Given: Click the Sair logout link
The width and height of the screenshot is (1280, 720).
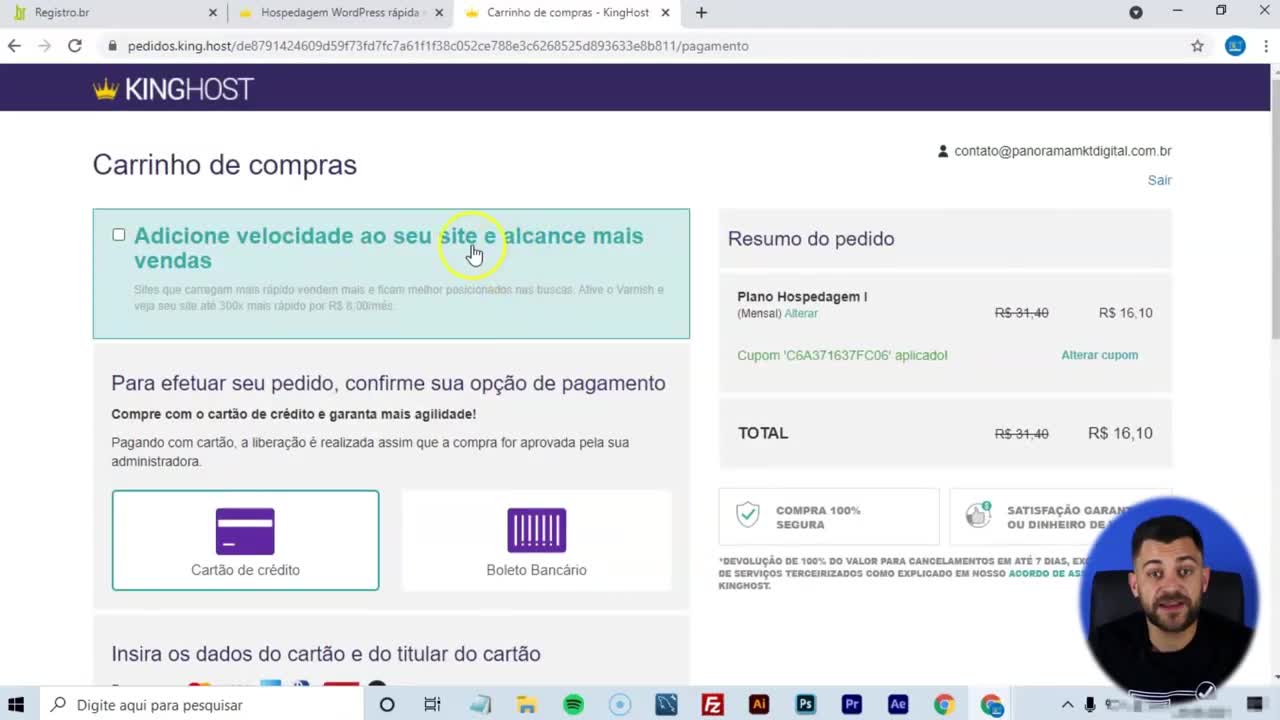Looking at the screenshot, I should point(1159,180).
